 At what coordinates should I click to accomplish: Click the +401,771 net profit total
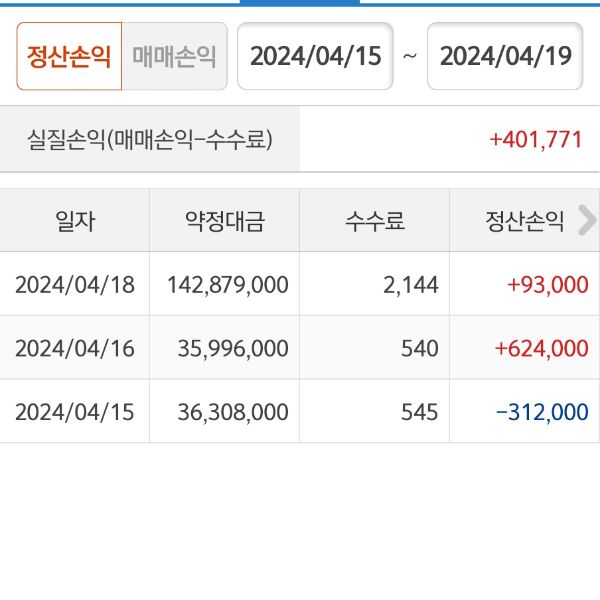tap(535, 139)
